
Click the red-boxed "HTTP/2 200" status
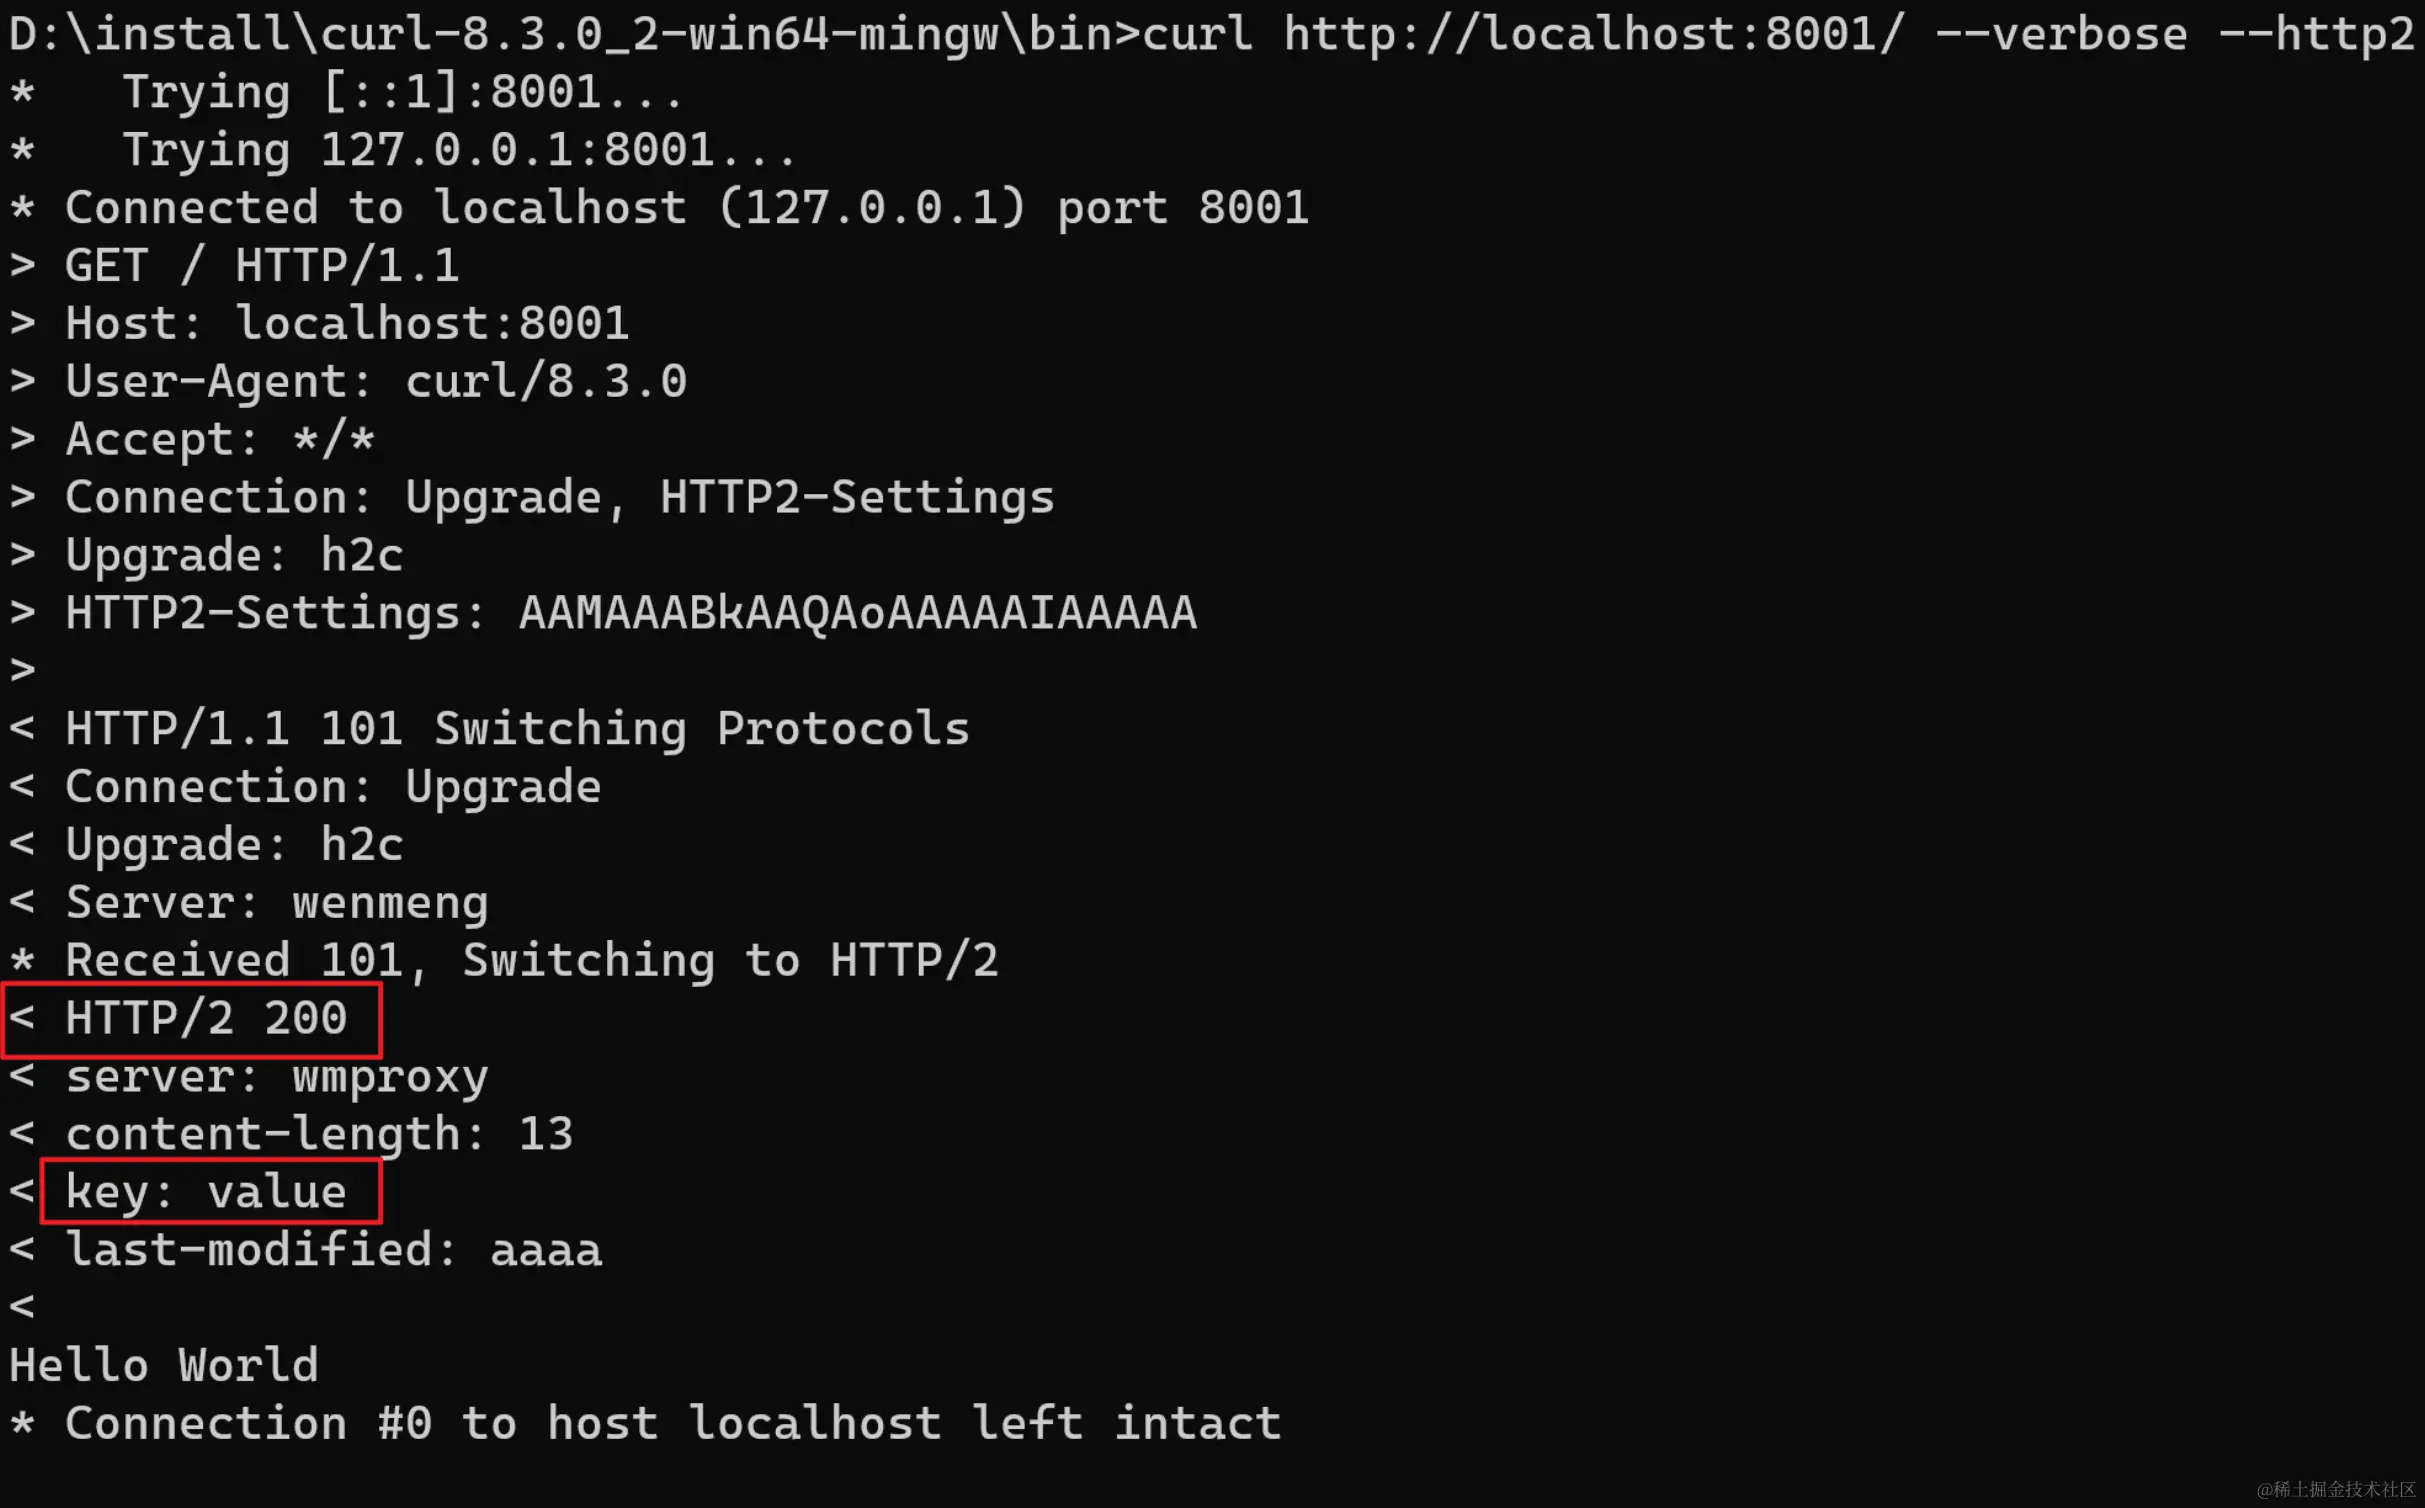tap(205, 1018)
